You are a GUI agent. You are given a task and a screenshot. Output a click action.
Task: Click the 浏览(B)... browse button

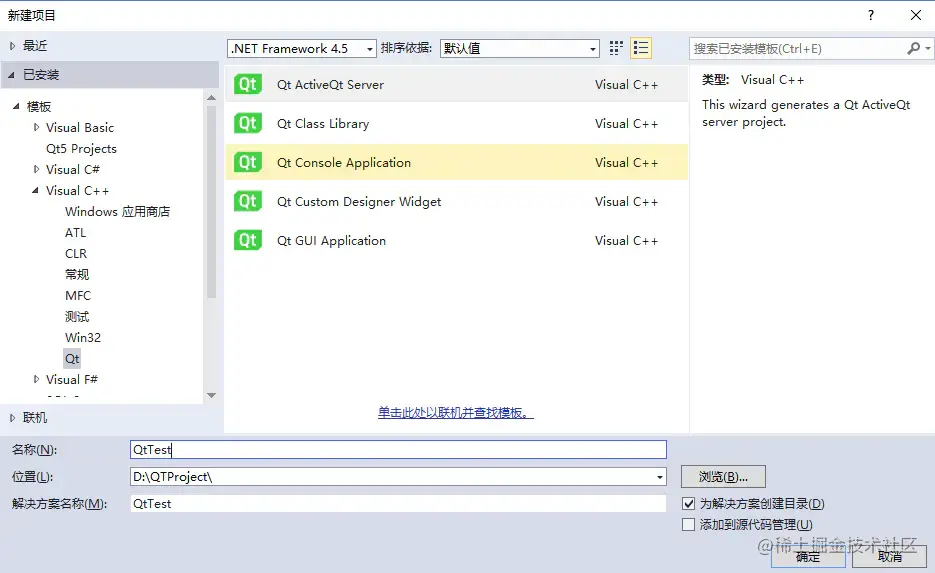pyautogui.click(x=723, y=477)
